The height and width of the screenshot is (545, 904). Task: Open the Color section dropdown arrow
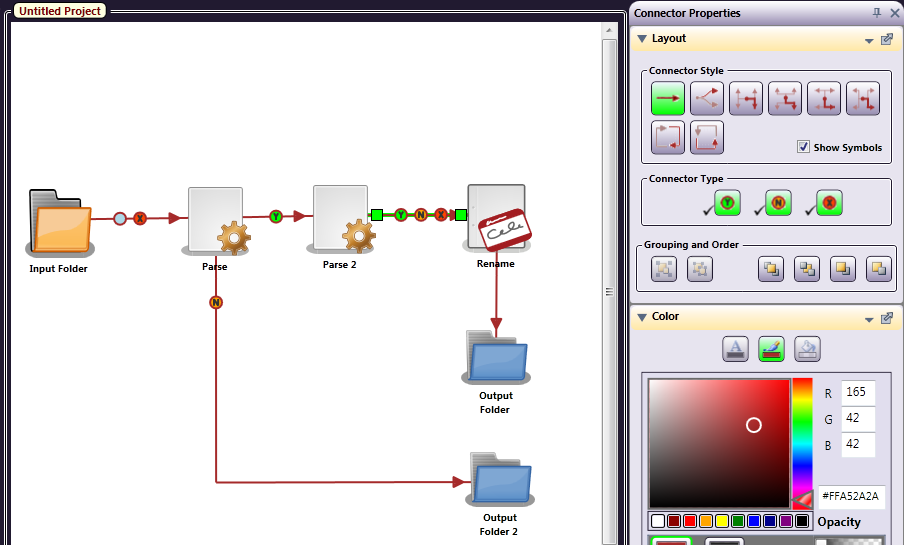(869, 319)
